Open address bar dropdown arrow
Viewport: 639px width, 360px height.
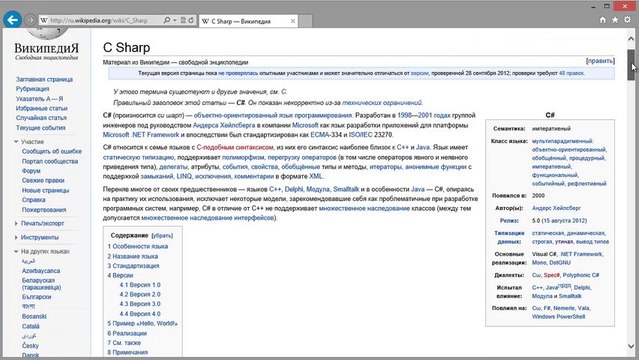[175, 20]
